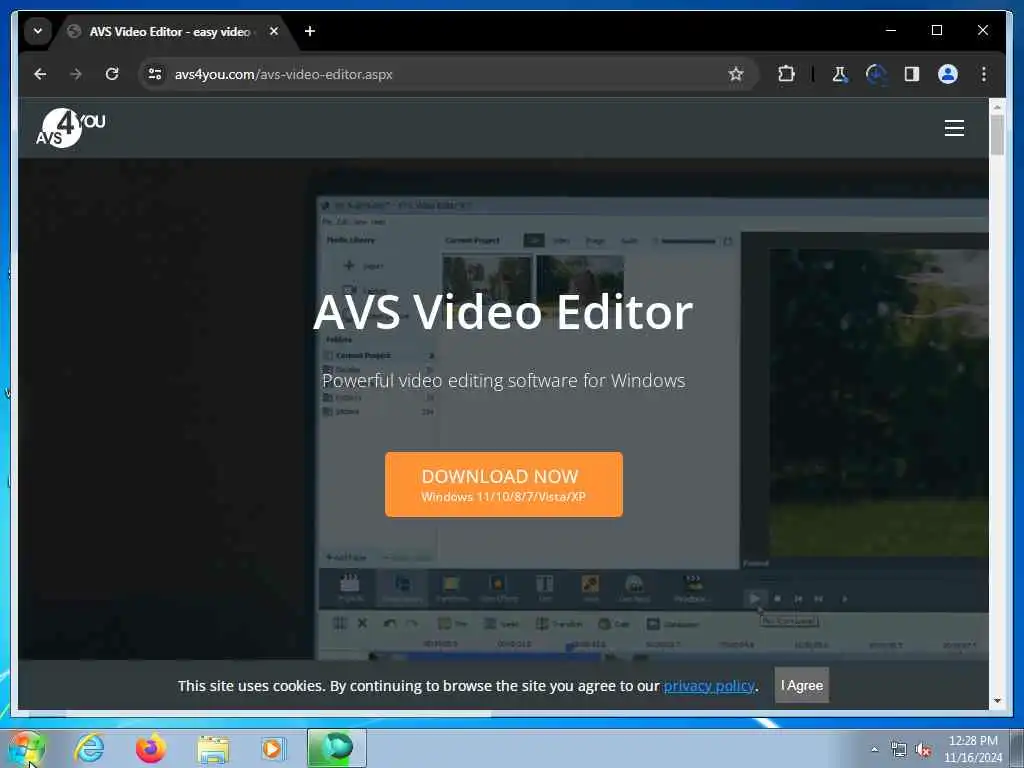Click the active green taskbar app icon

337,748
